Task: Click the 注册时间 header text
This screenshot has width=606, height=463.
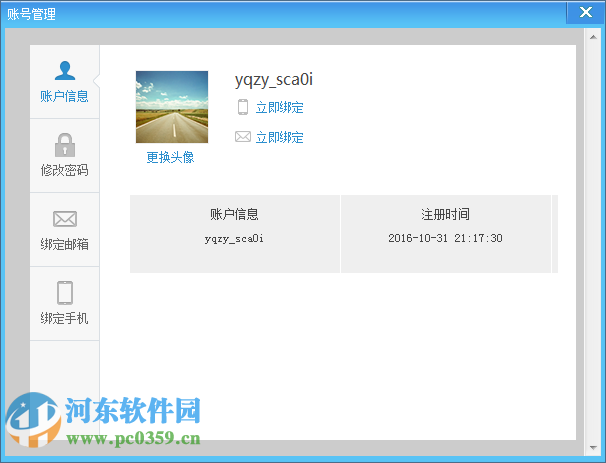Action: (445, 214)
